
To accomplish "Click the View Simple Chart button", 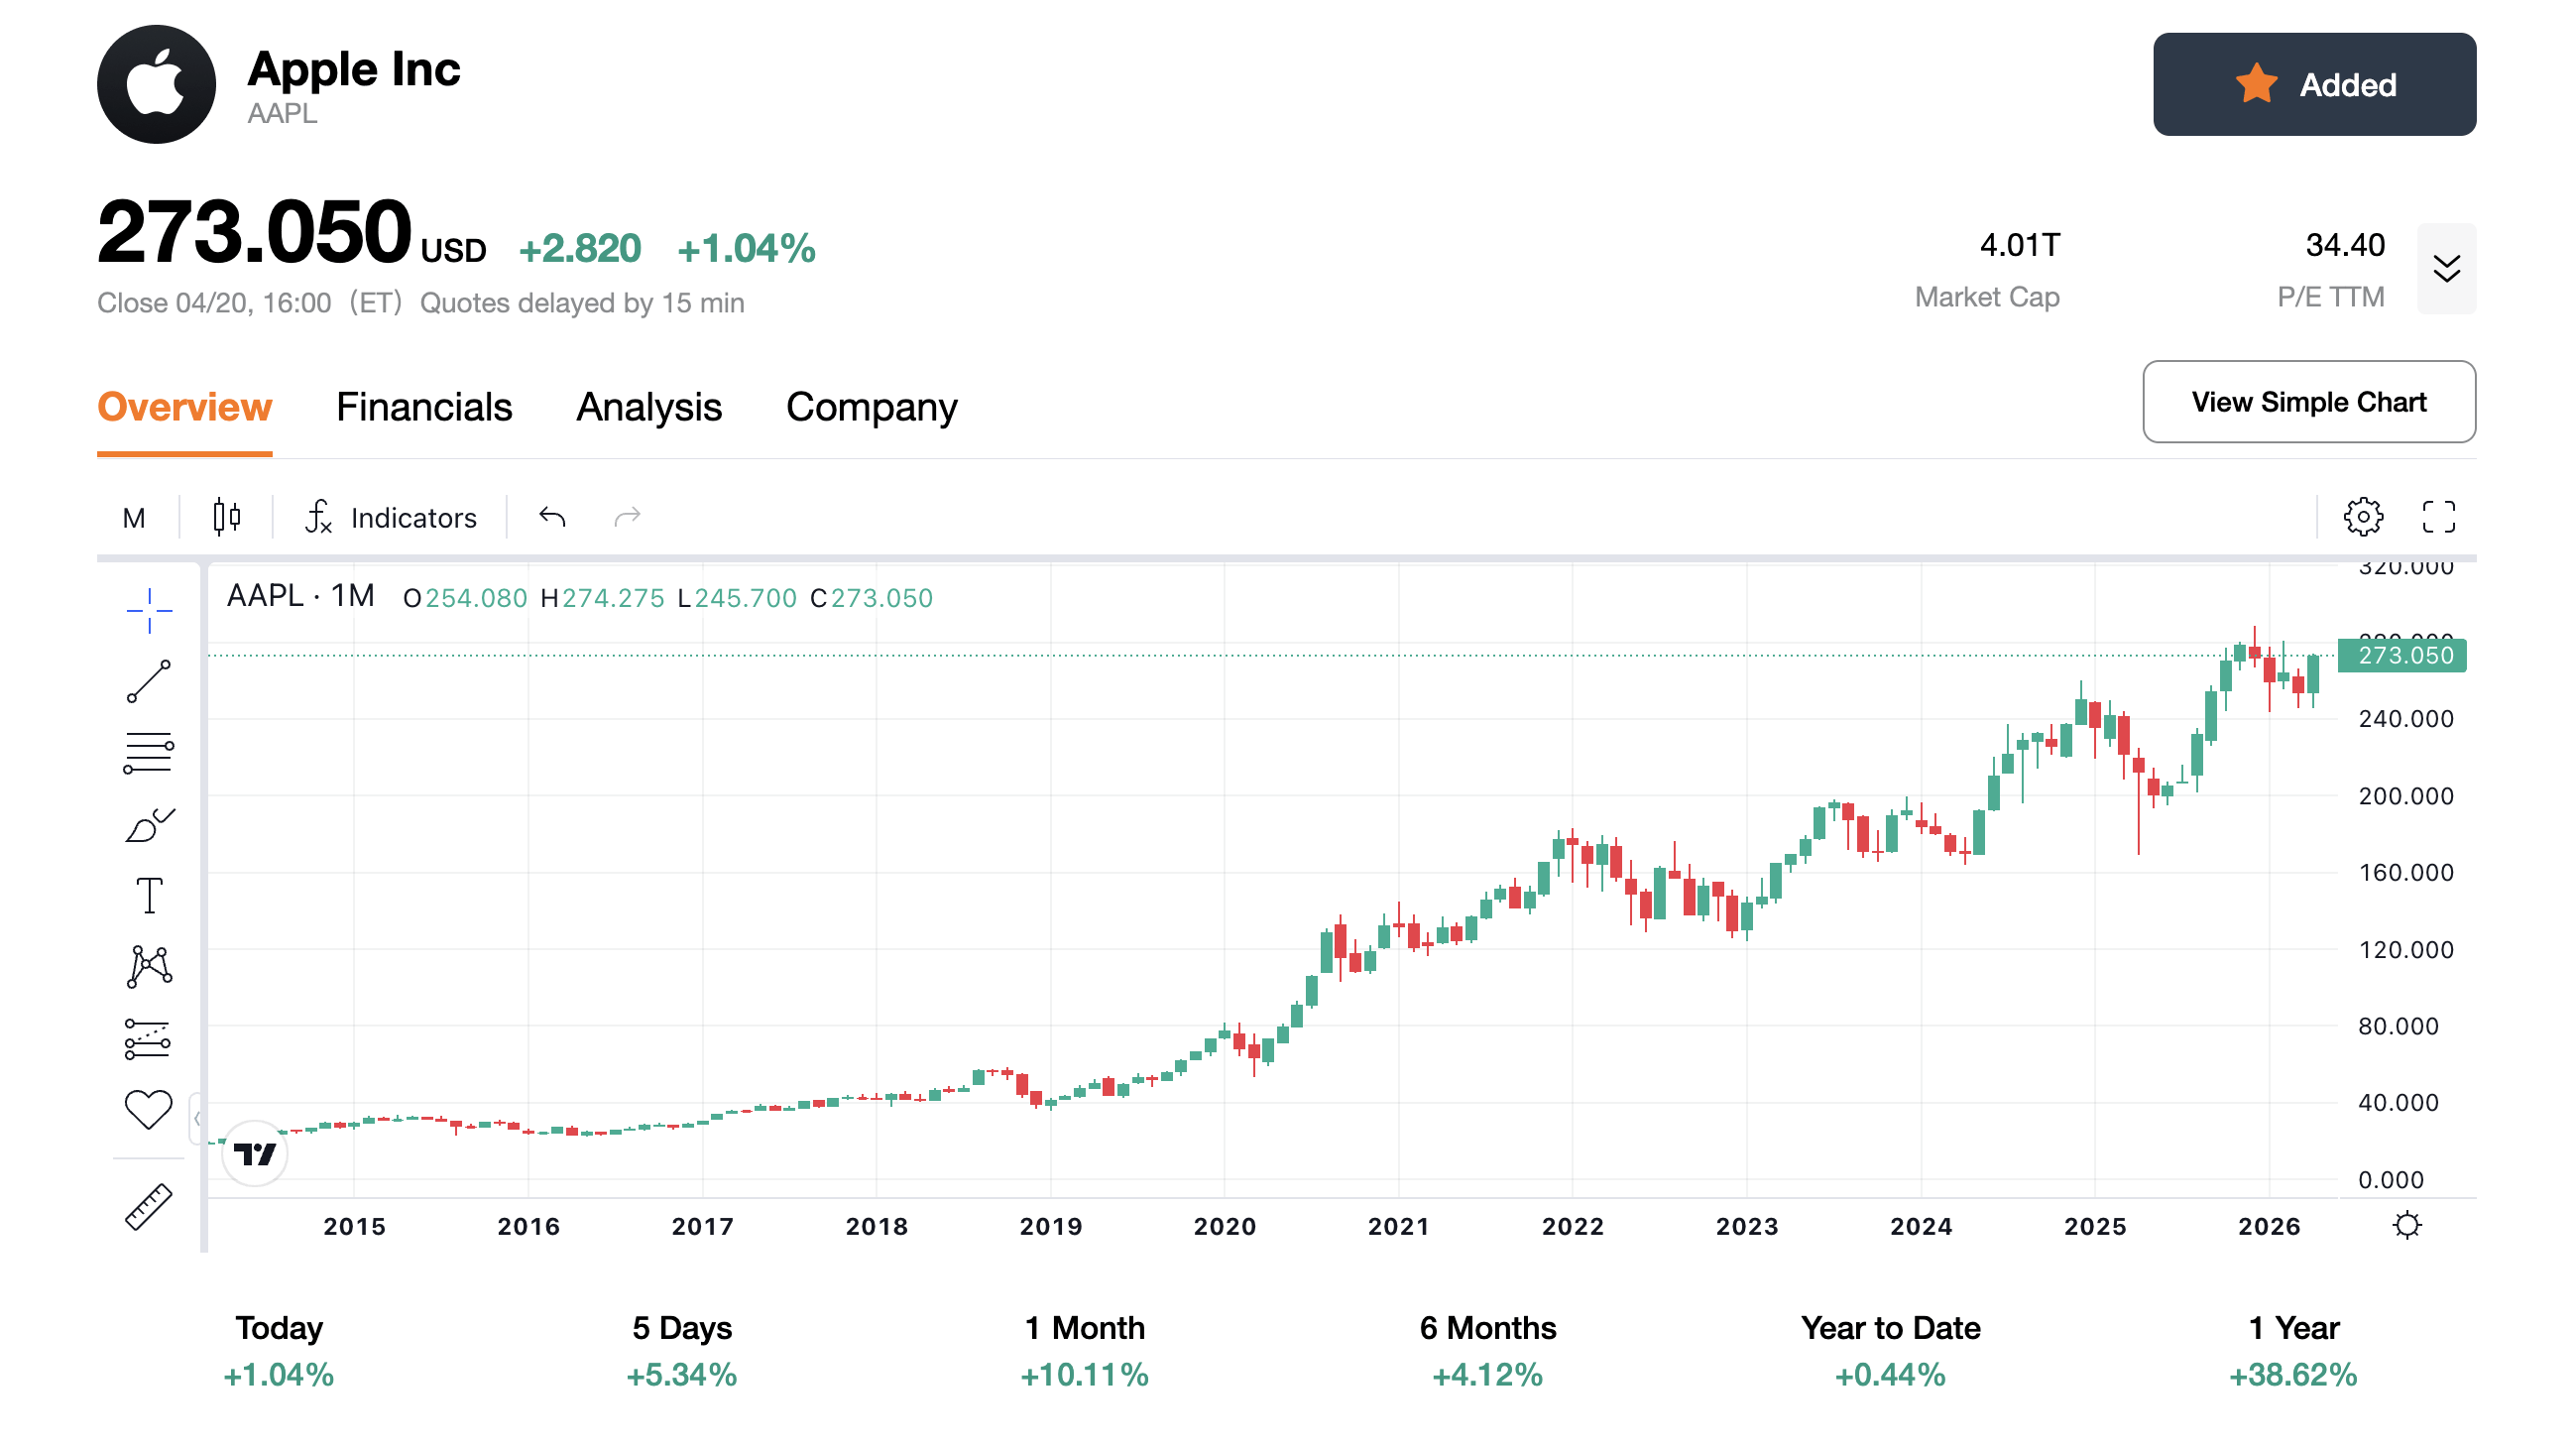I will 2308,402.
